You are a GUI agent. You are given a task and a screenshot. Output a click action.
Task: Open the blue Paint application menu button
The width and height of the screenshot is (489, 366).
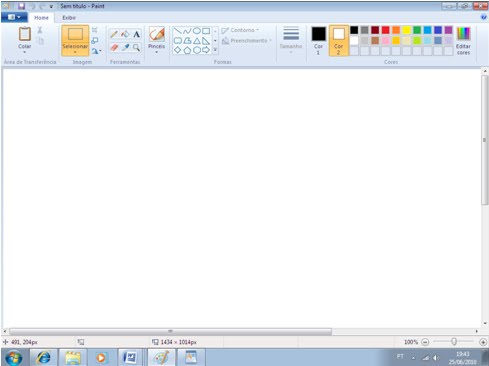[x=14, y=17]
